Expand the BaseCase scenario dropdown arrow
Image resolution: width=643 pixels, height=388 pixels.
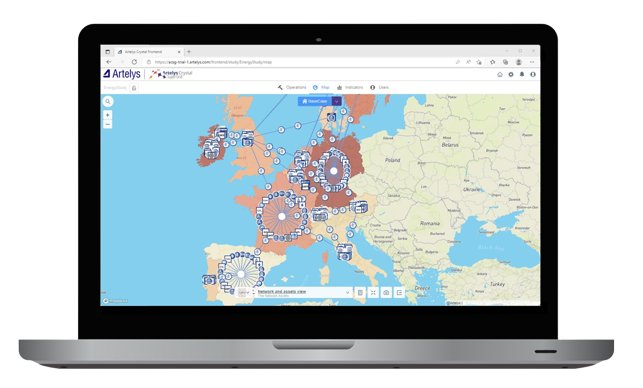pyautogui.click(x=336, y=101)
